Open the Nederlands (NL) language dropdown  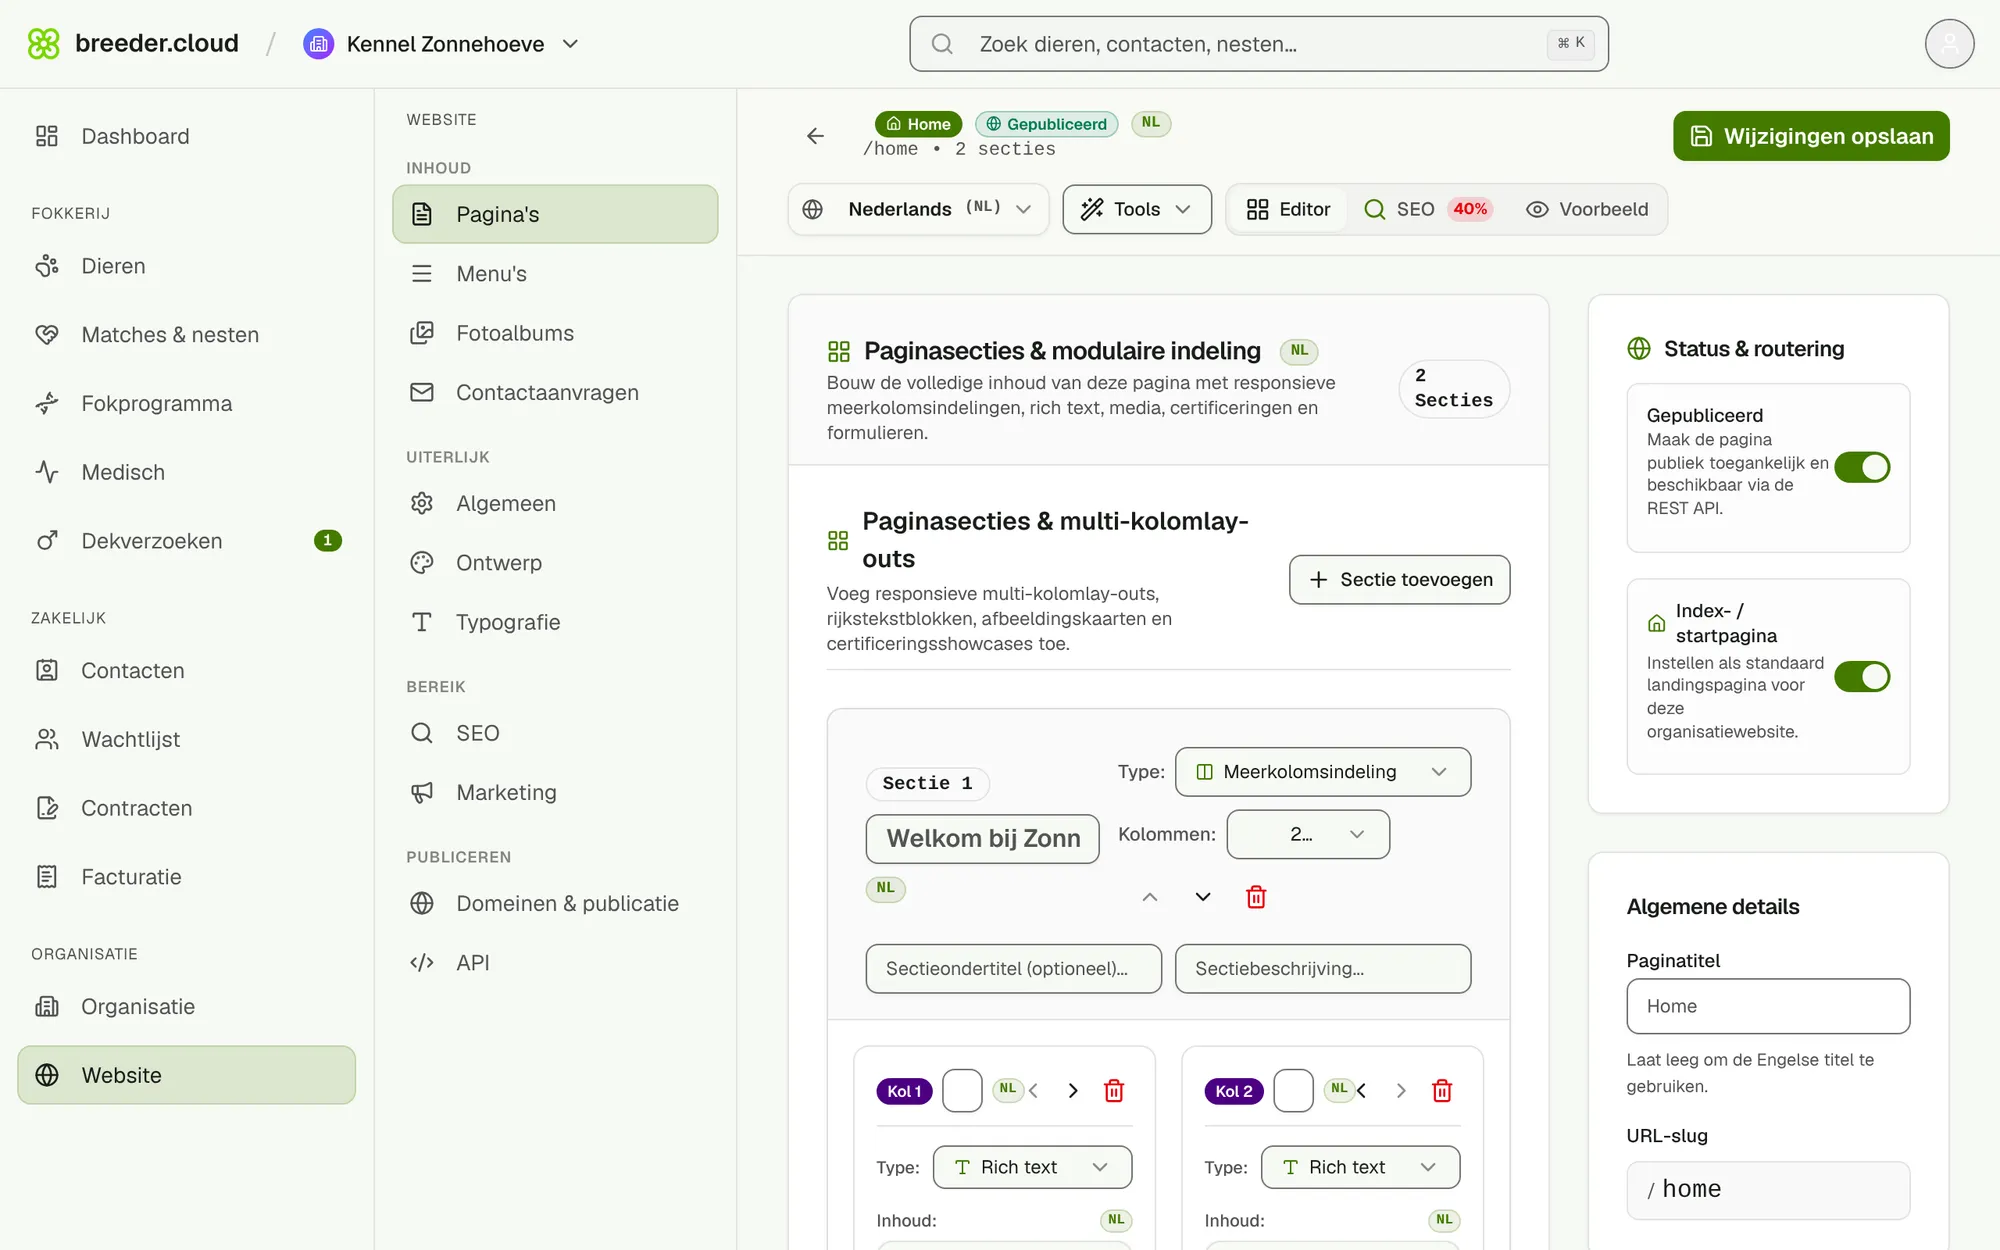point(918,209)
